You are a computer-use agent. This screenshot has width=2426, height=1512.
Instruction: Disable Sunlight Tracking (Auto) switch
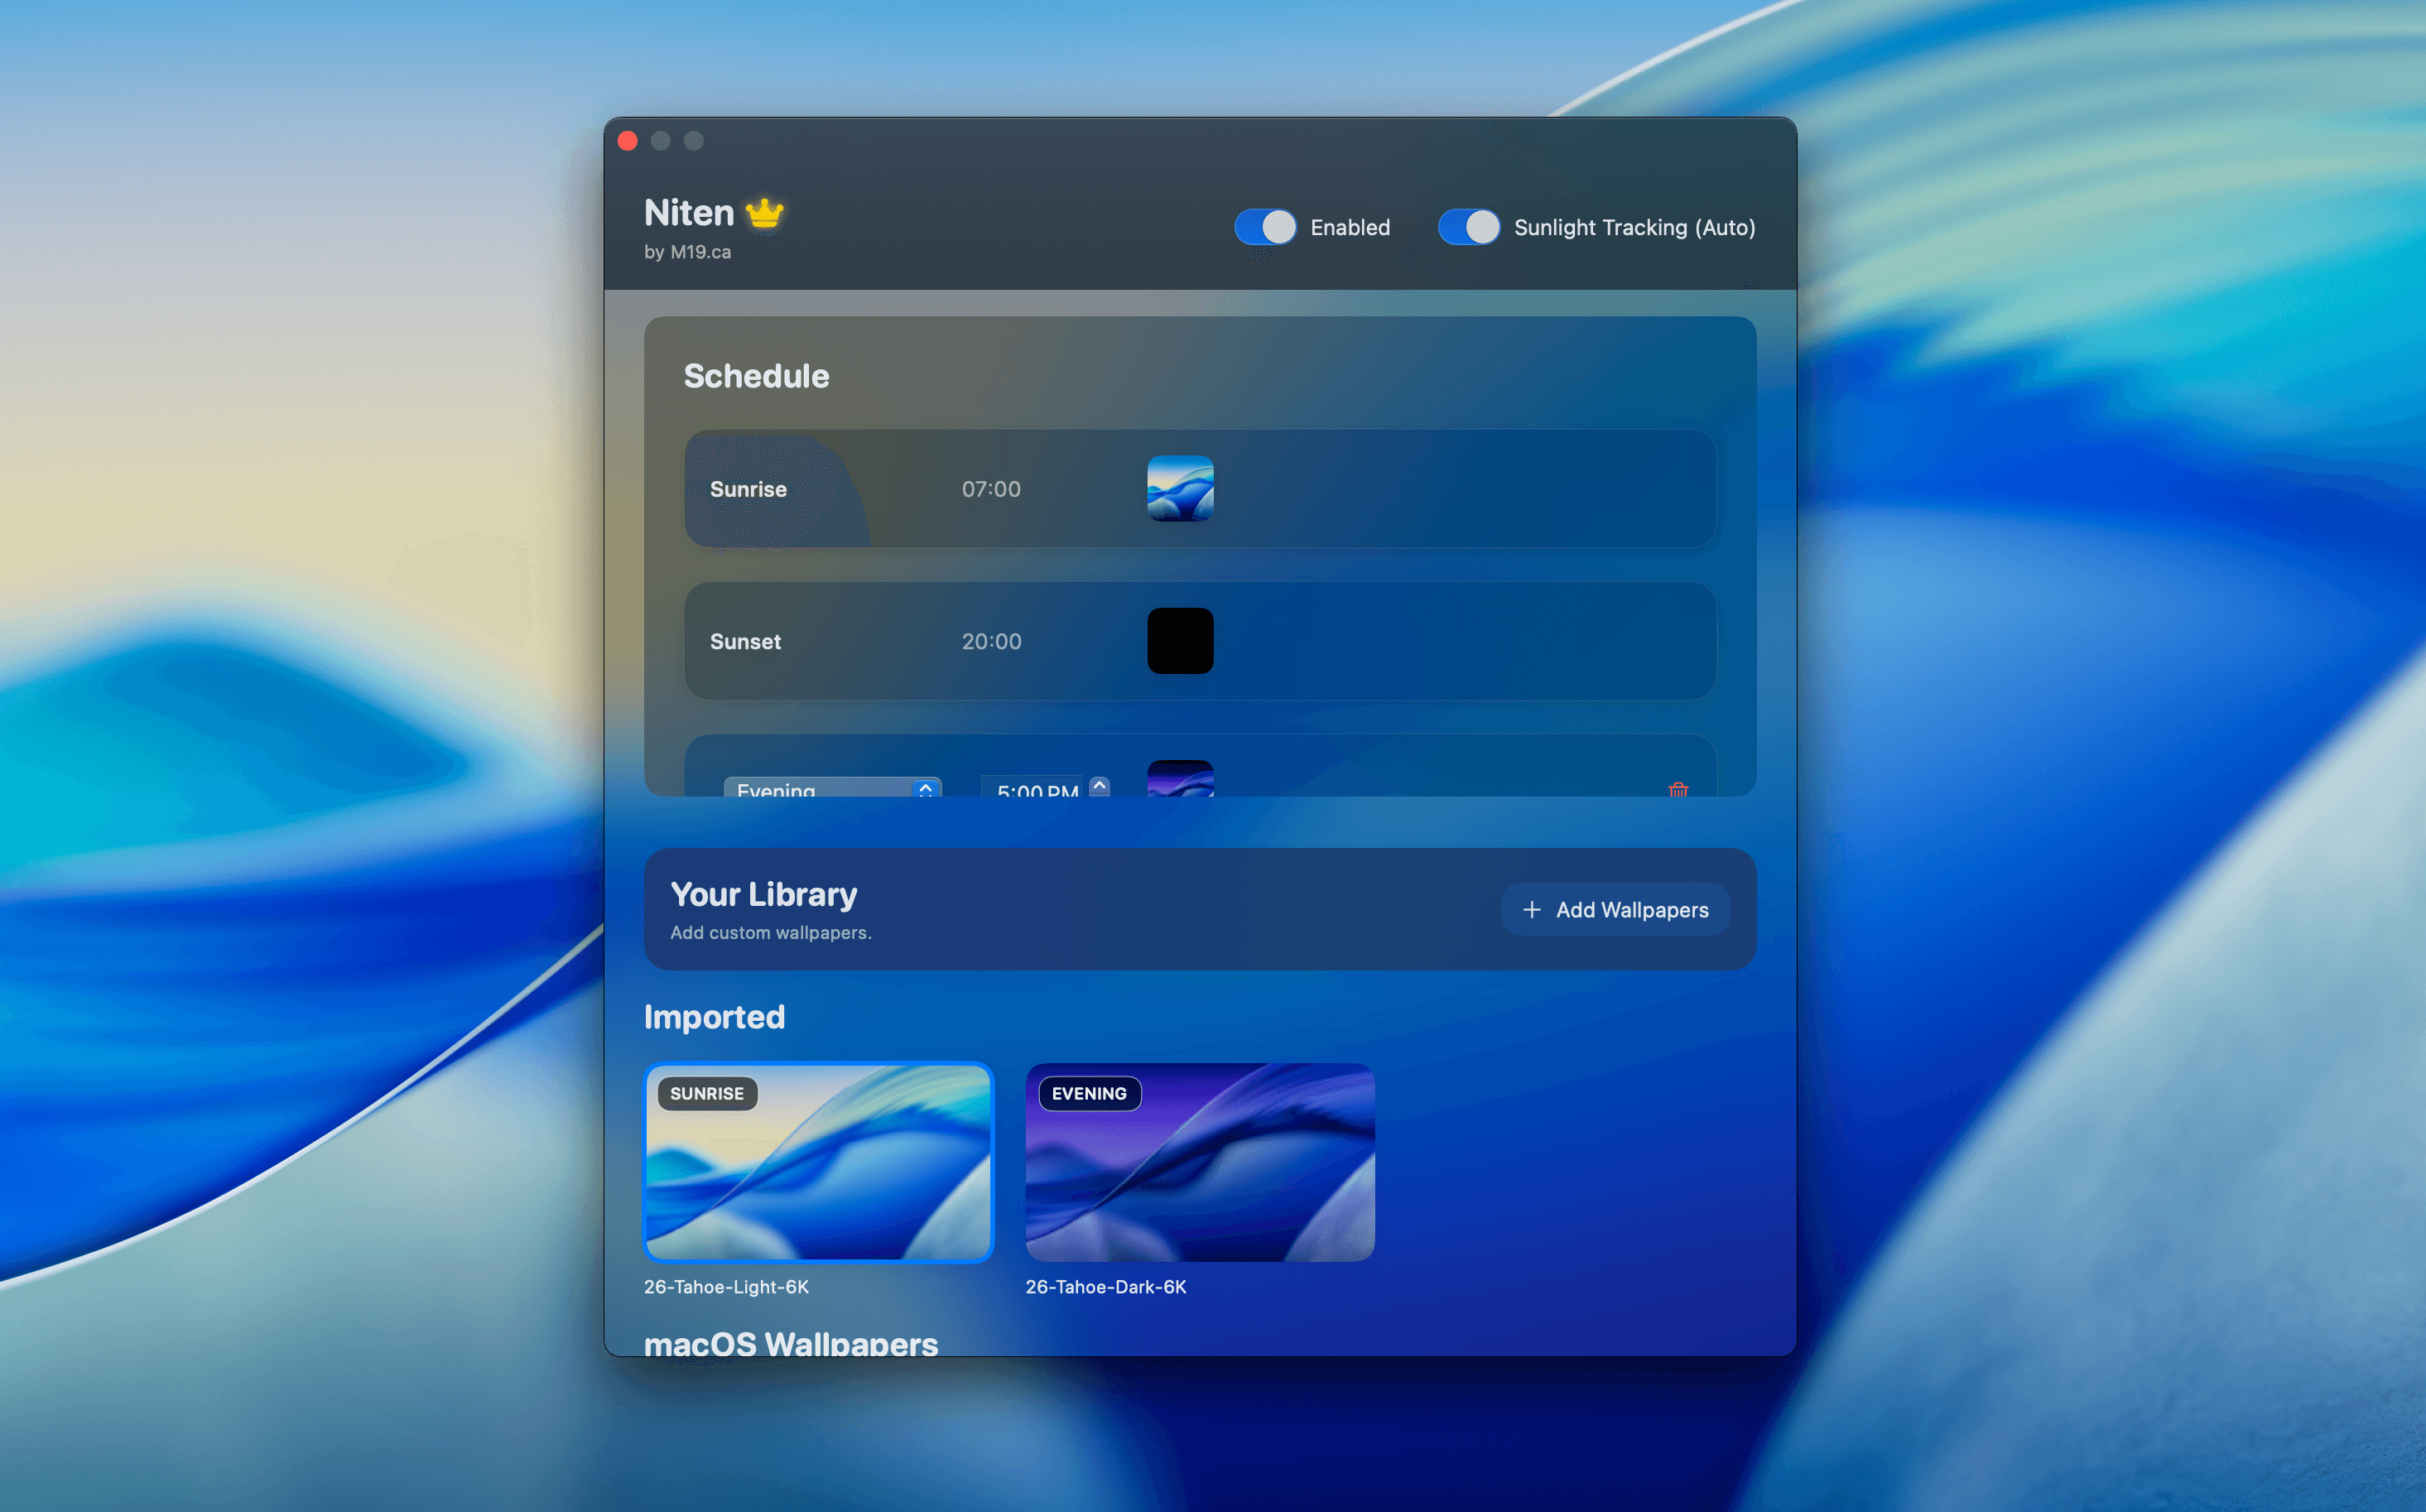click(1468, 227)
